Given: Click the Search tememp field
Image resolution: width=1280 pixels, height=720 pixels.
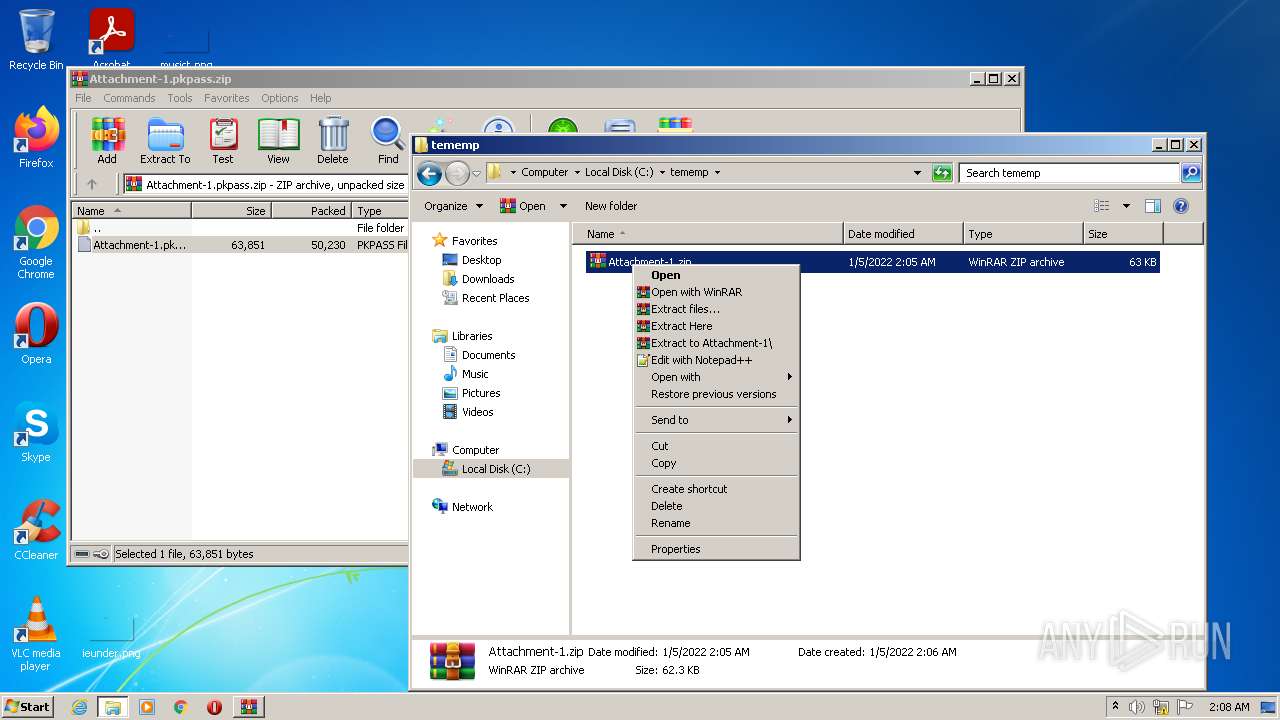Looking at the screenshot, I should (x=1069, y=173).
